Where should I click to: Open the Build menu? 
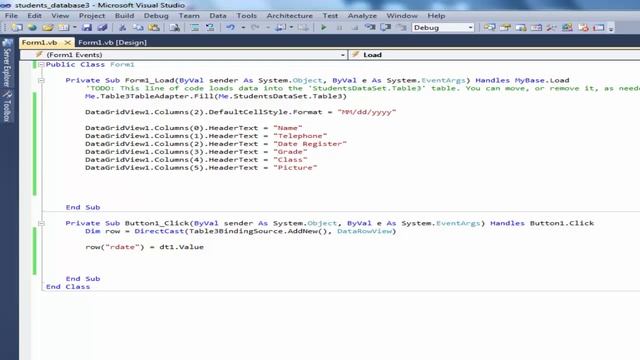click(124, 16)
